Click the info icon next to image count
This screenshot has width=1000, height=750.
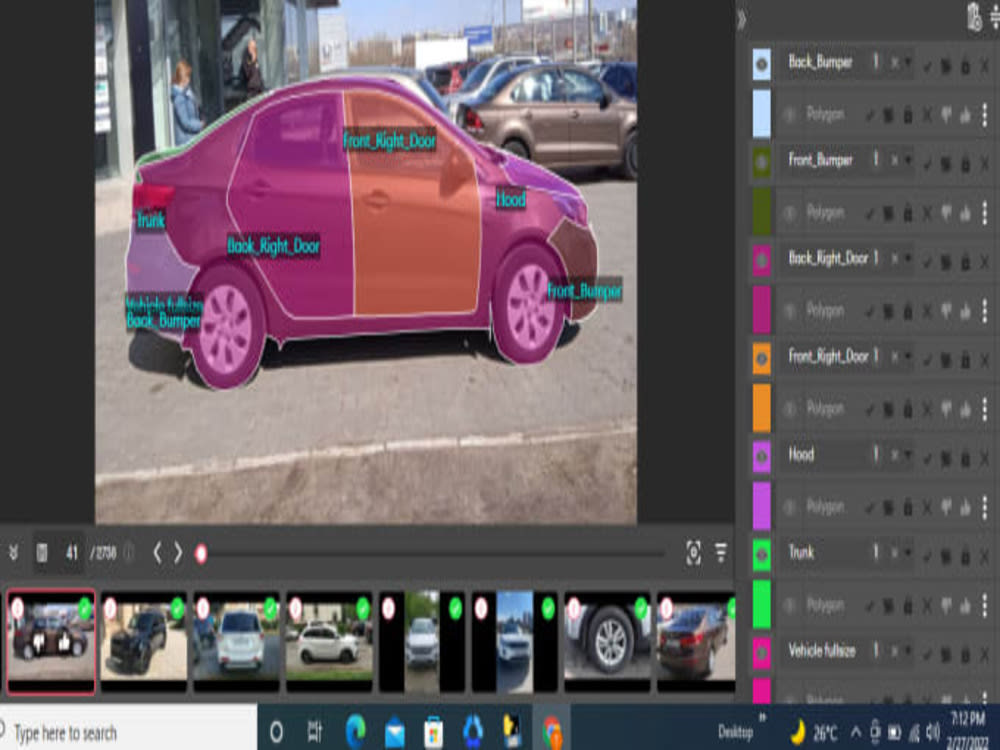(x=128, y=553)
